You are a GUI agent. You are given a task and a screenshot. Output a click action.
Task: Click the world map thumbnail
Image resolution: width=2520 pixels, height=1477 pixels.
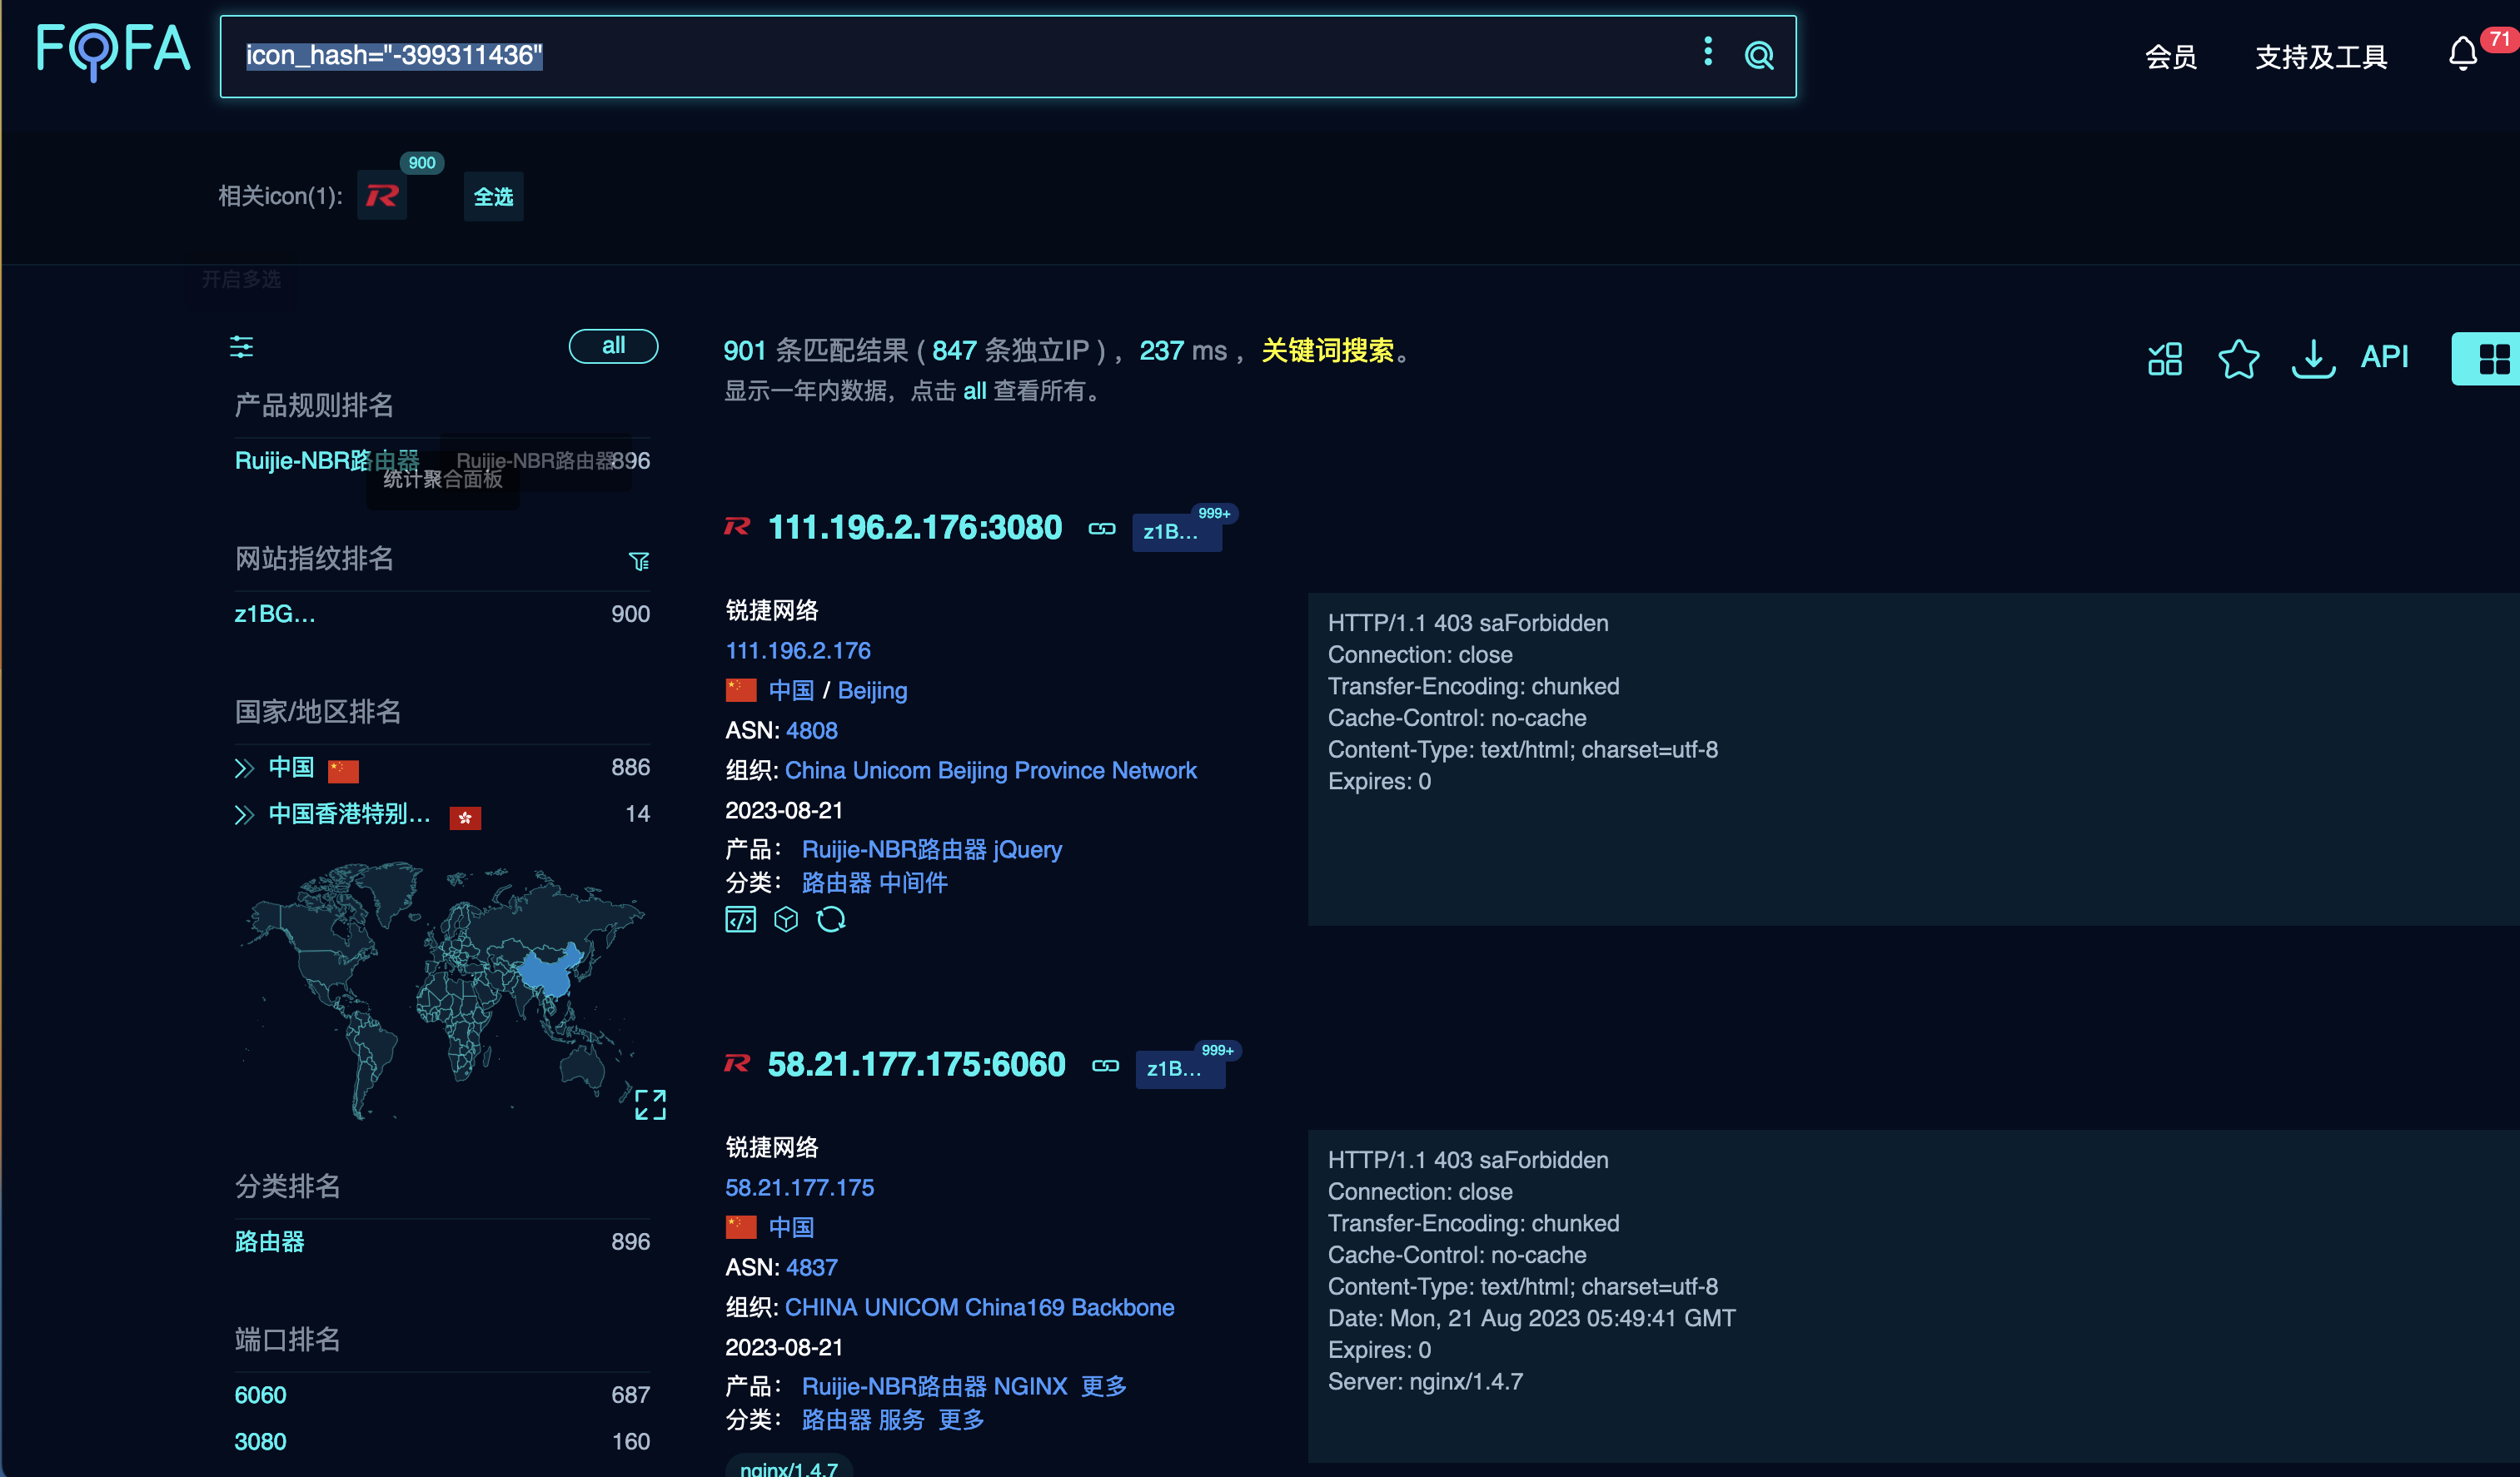(x=444, y=990)
